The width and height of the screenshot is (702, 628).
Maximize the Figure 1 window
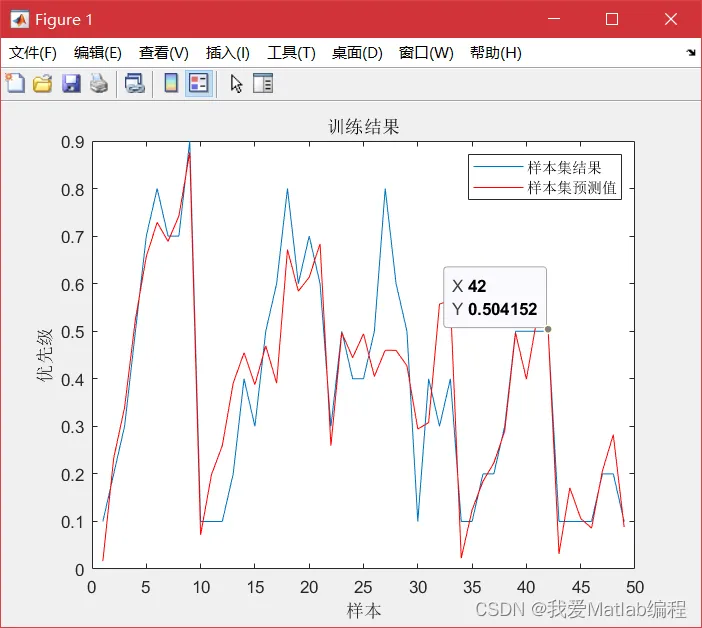click(x=612, y=19)
